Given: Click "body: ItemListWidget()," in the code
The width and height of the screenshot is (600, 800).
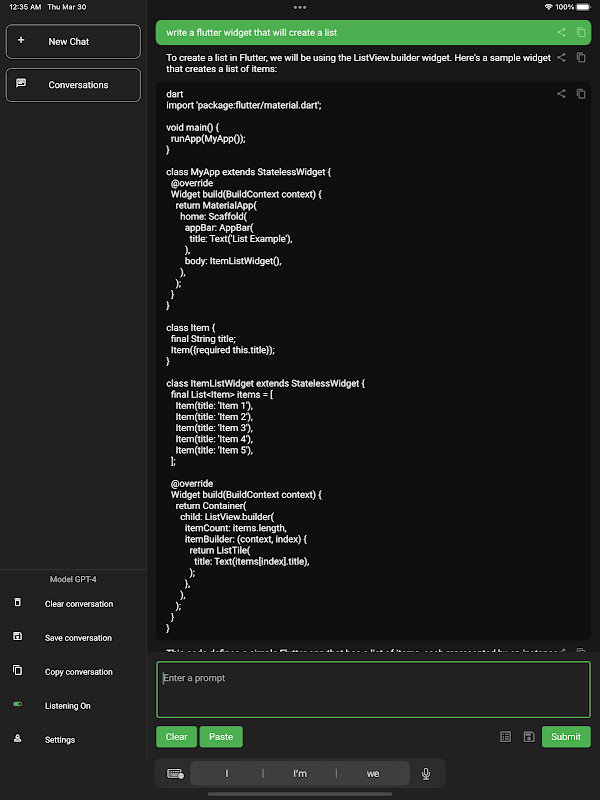Looking at the screenshot, I should pos(233,261).
